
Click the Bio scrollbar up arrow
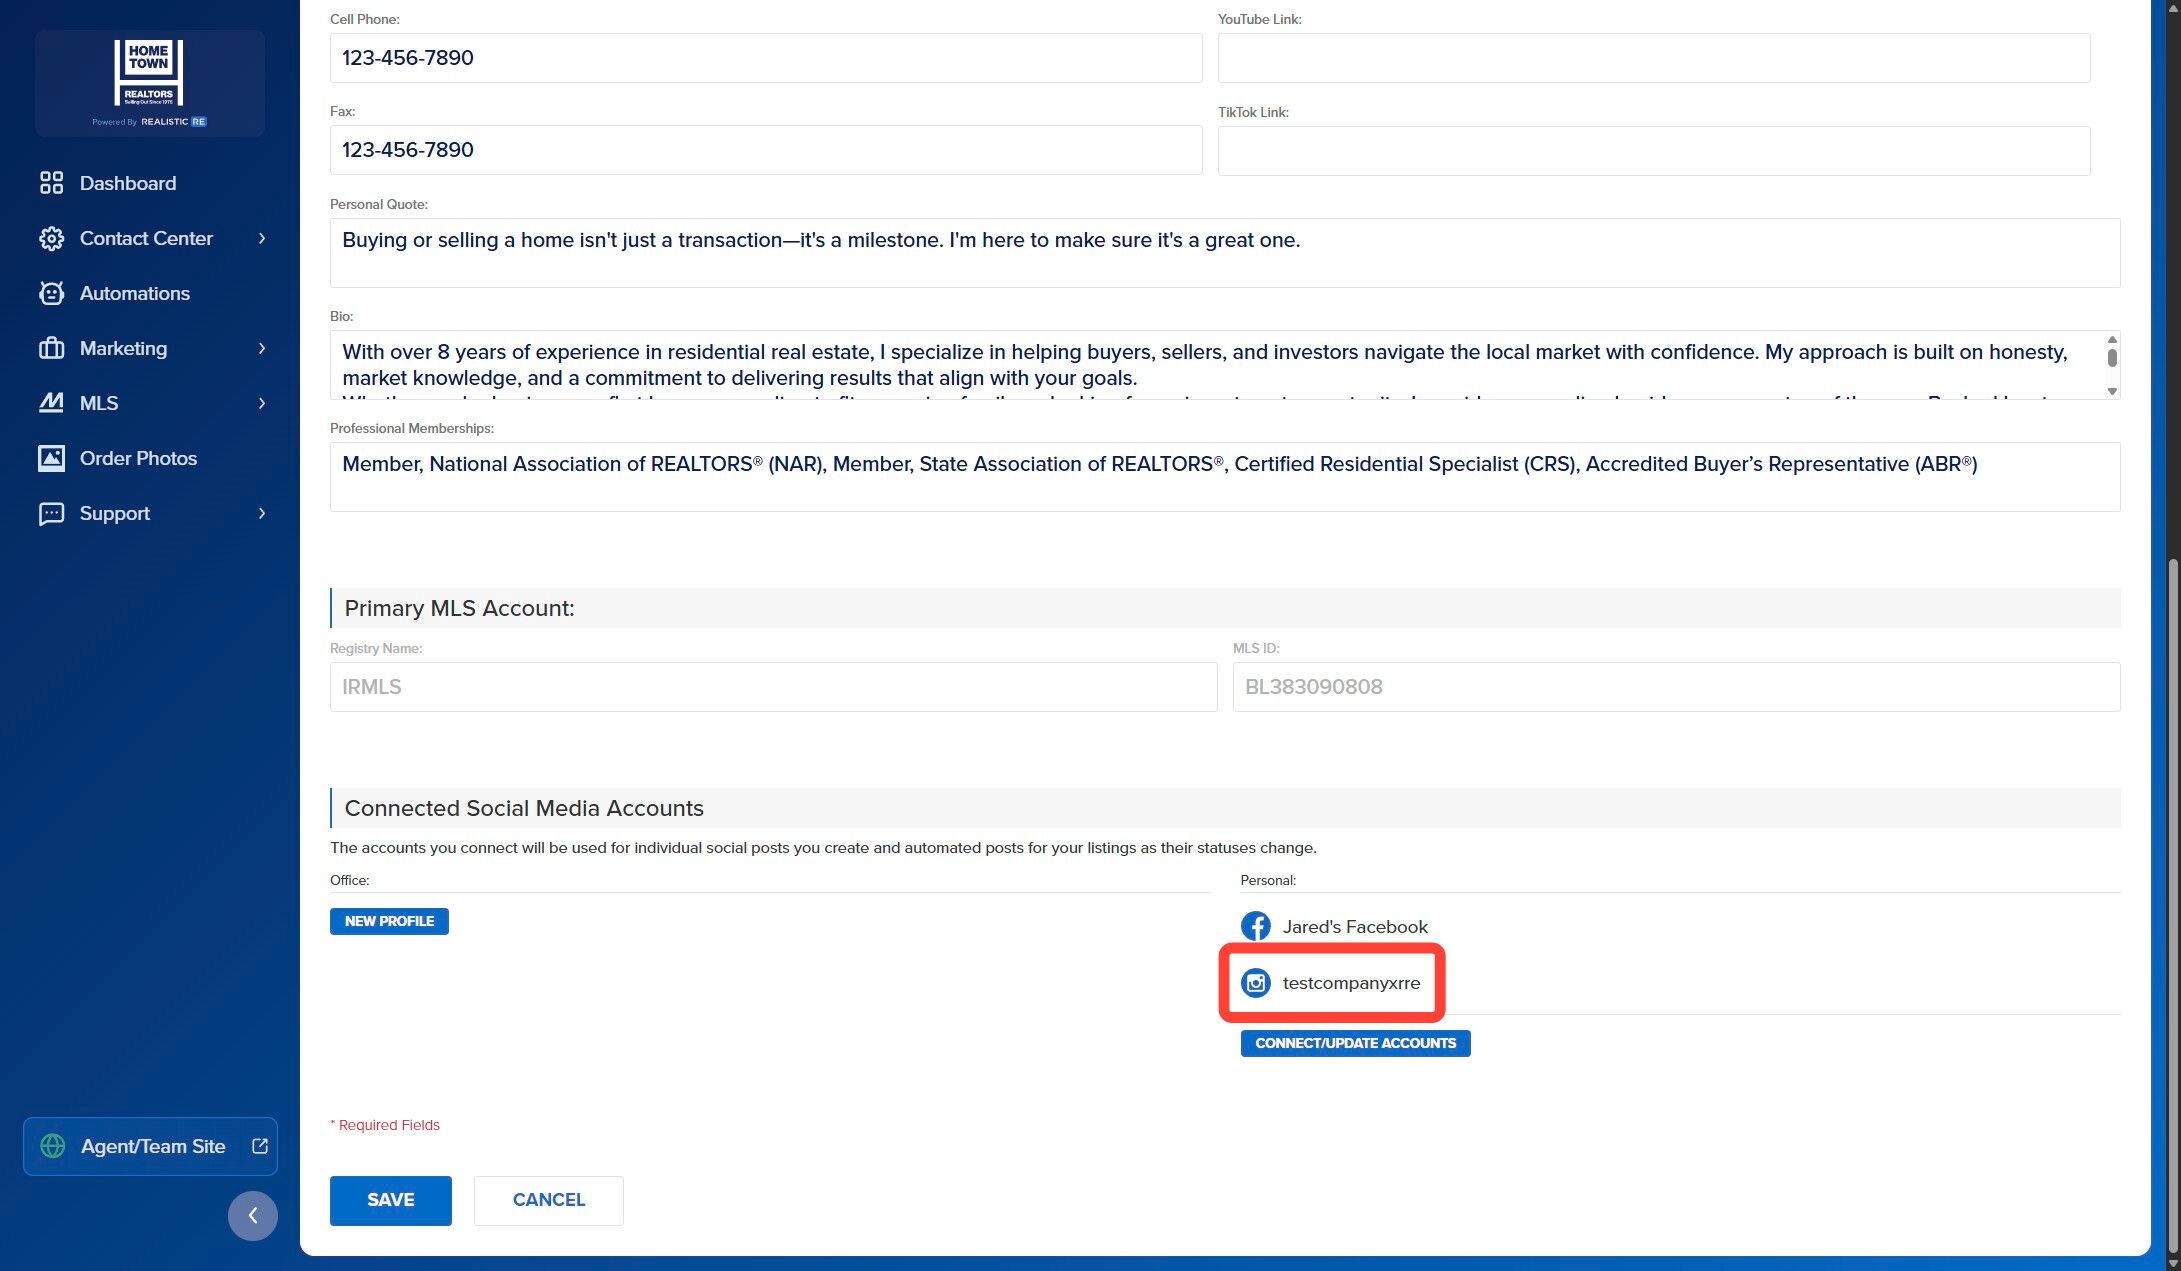point(2112,340)
